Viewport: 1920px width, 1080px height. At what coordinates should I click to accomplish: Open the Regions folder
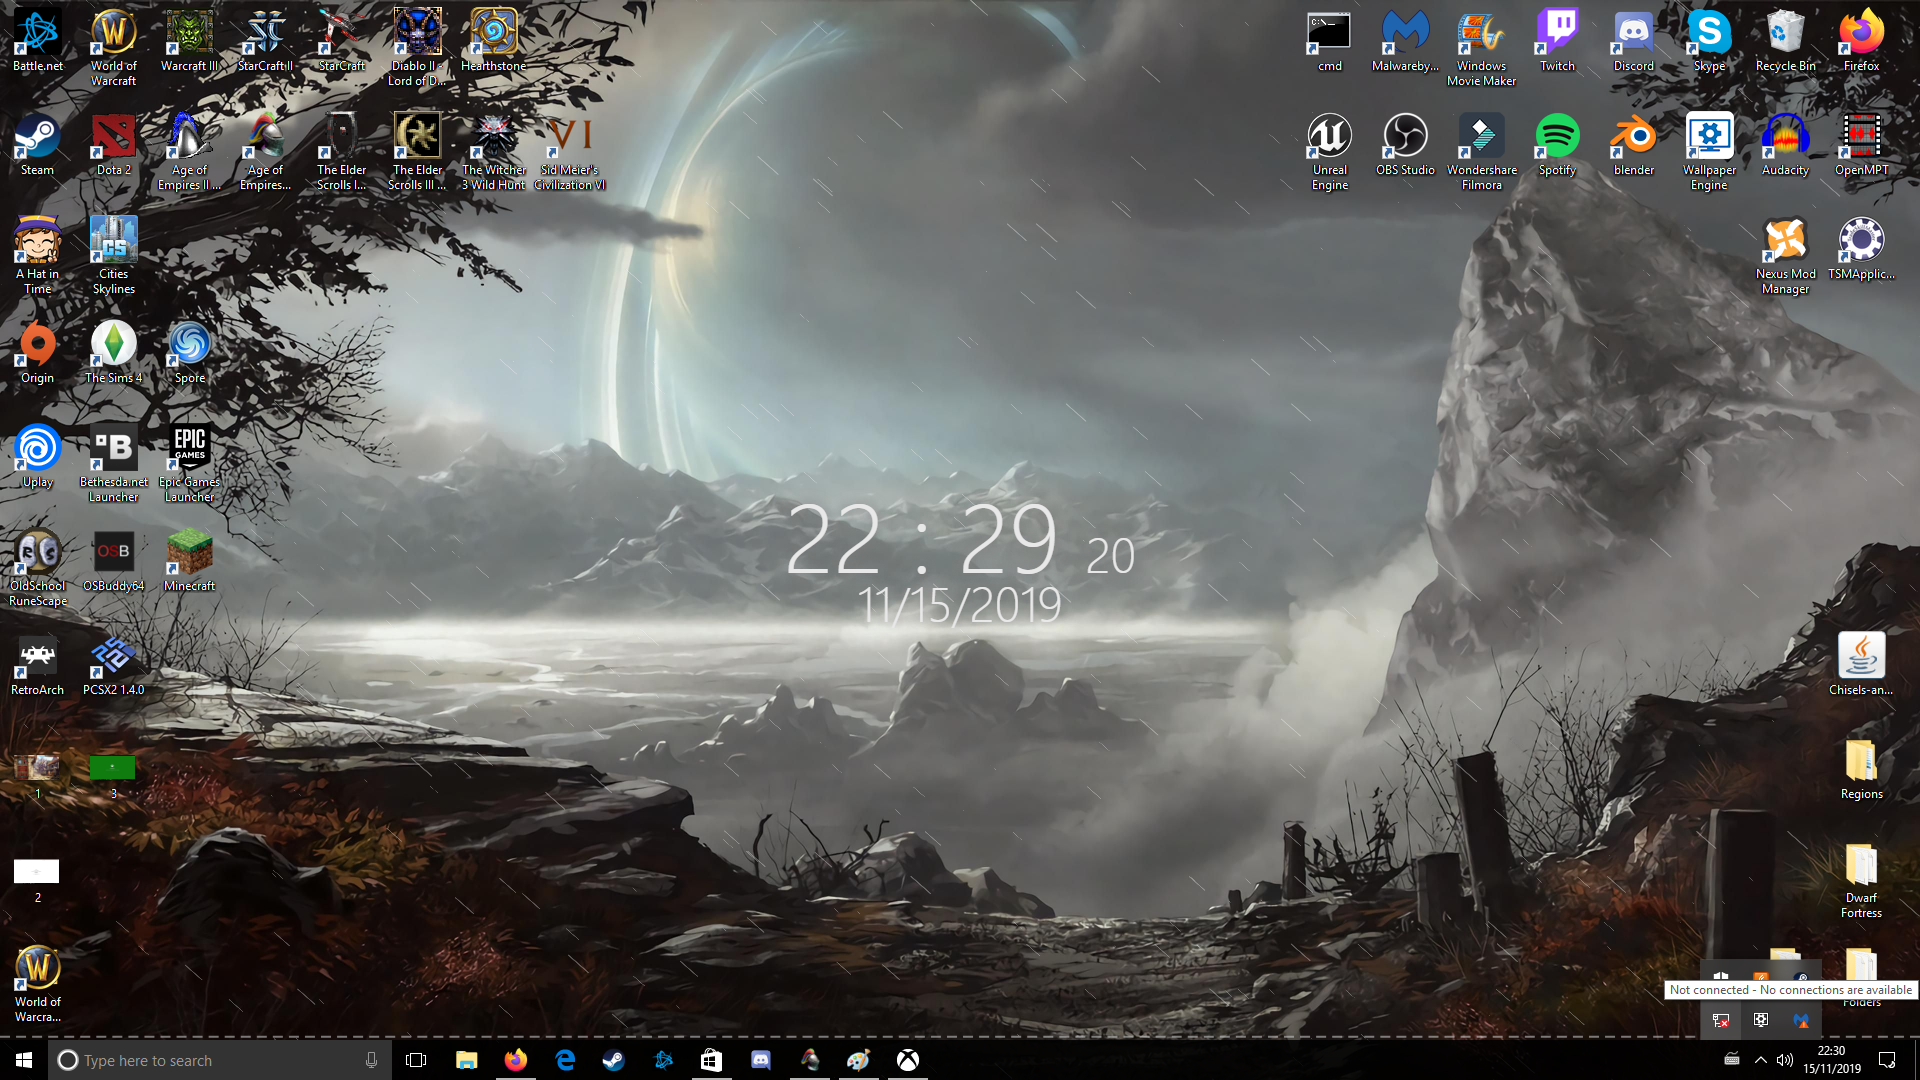coord(1862,770)
